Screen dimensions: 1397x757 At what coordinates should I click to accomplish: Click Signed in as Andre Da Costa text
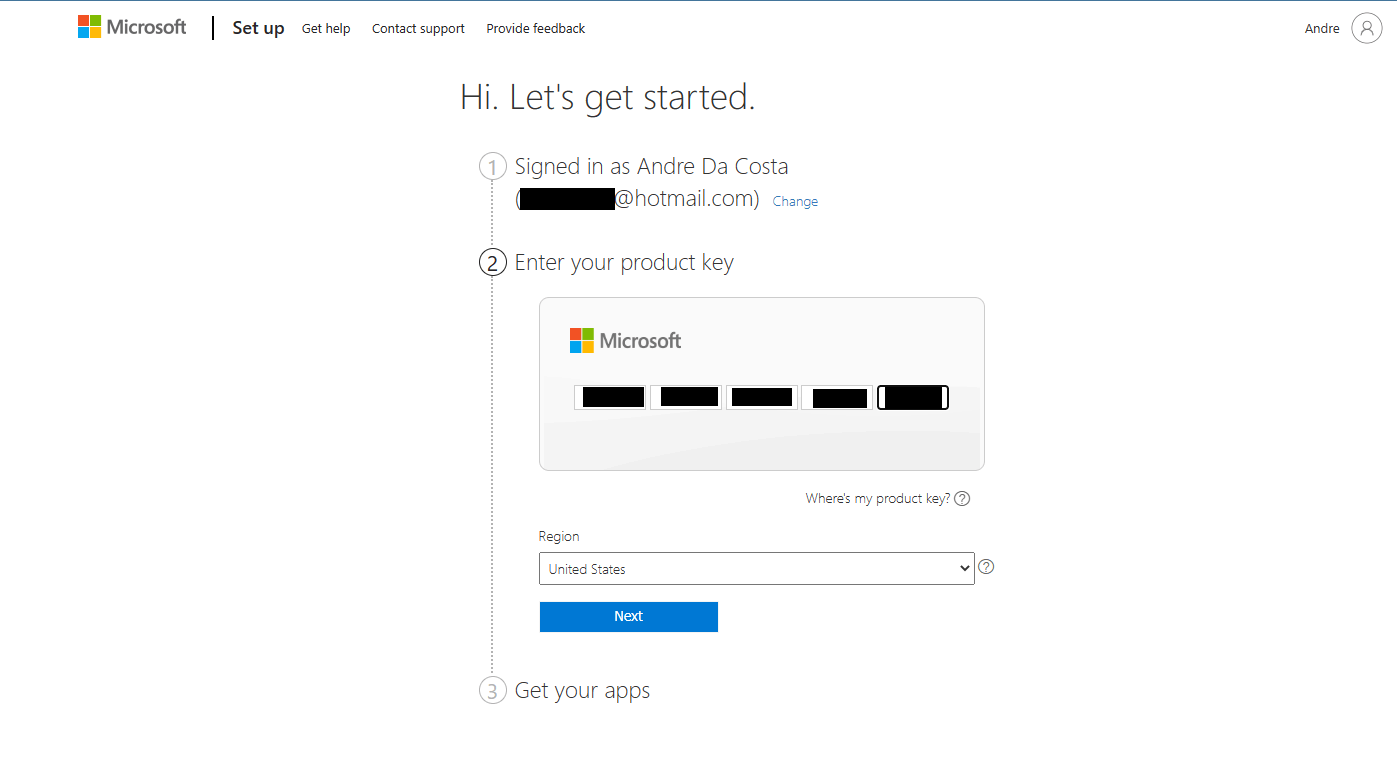(x=651, y=166)
